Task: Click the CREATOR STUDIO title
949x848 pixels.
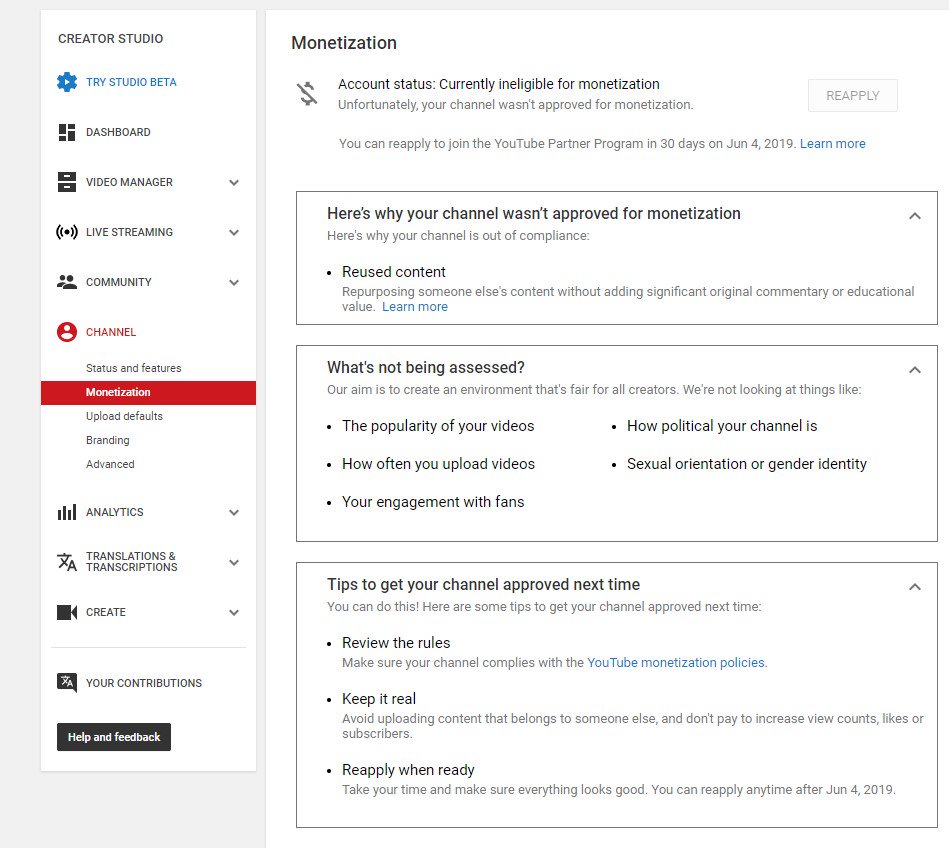Action: 110,39
